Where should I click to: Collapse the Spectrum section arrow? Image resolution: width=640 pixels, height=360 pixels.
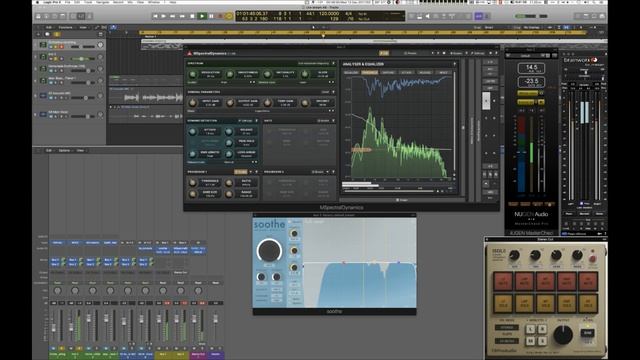point(333,63)
